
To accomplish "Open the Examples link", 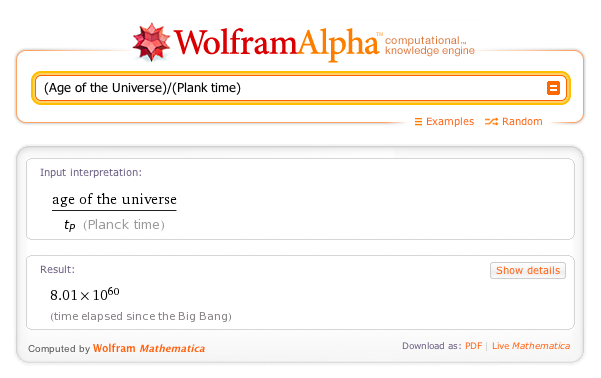I will click(450, 122).
